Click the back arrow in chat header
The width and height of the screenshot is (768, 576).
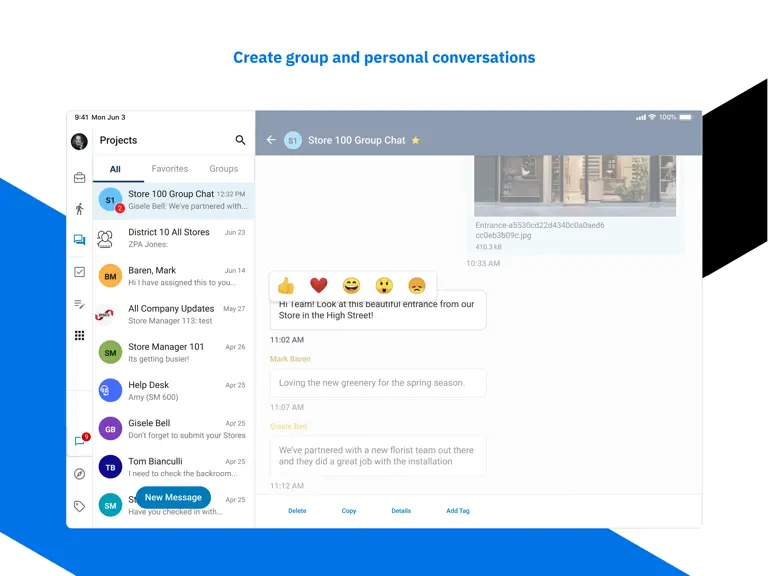271,140
